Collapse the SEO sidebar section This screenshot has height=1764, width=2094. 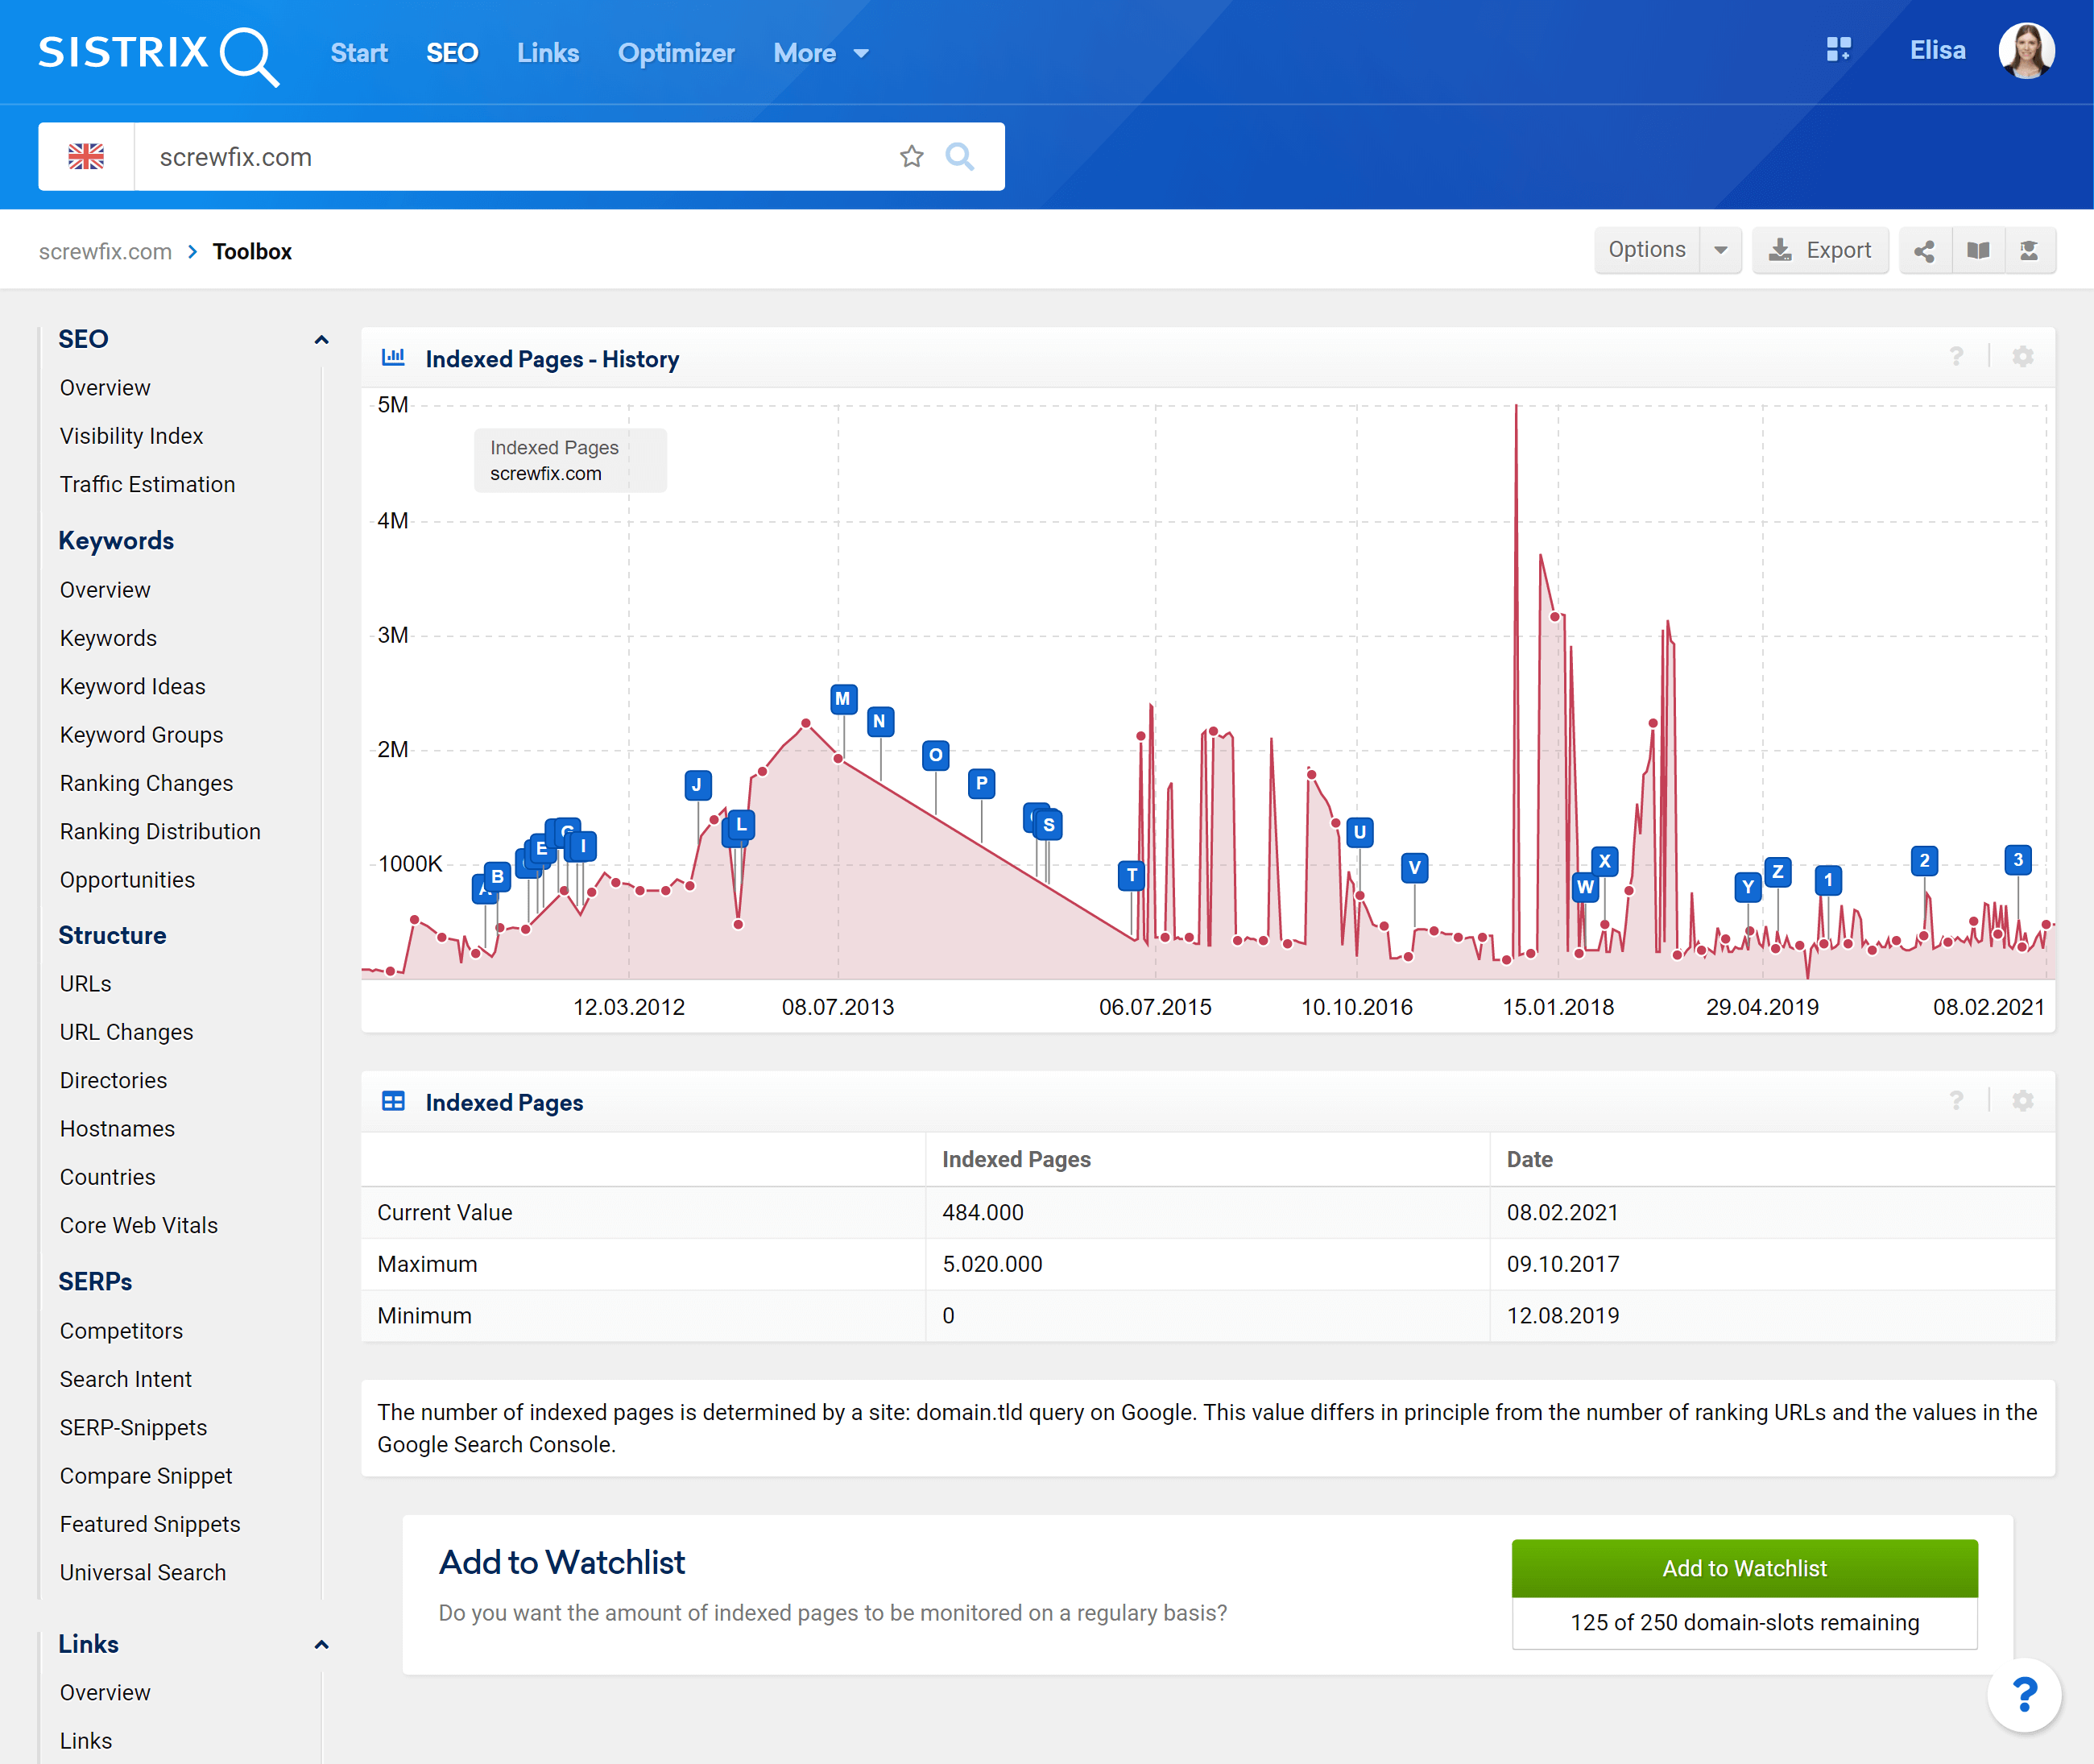pyautogui.click(x=321, y=340)
